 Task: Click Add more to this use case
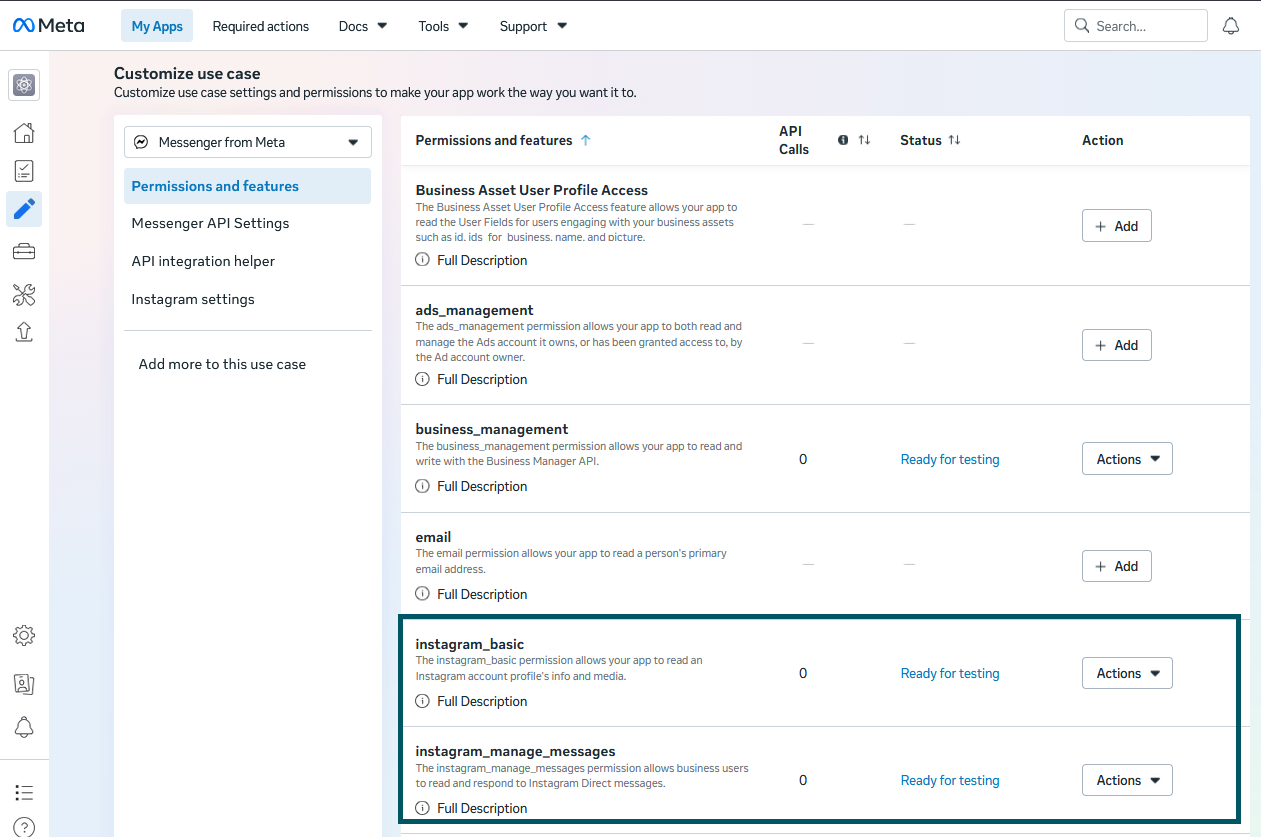pyautogui.click(x=222, y=364)
